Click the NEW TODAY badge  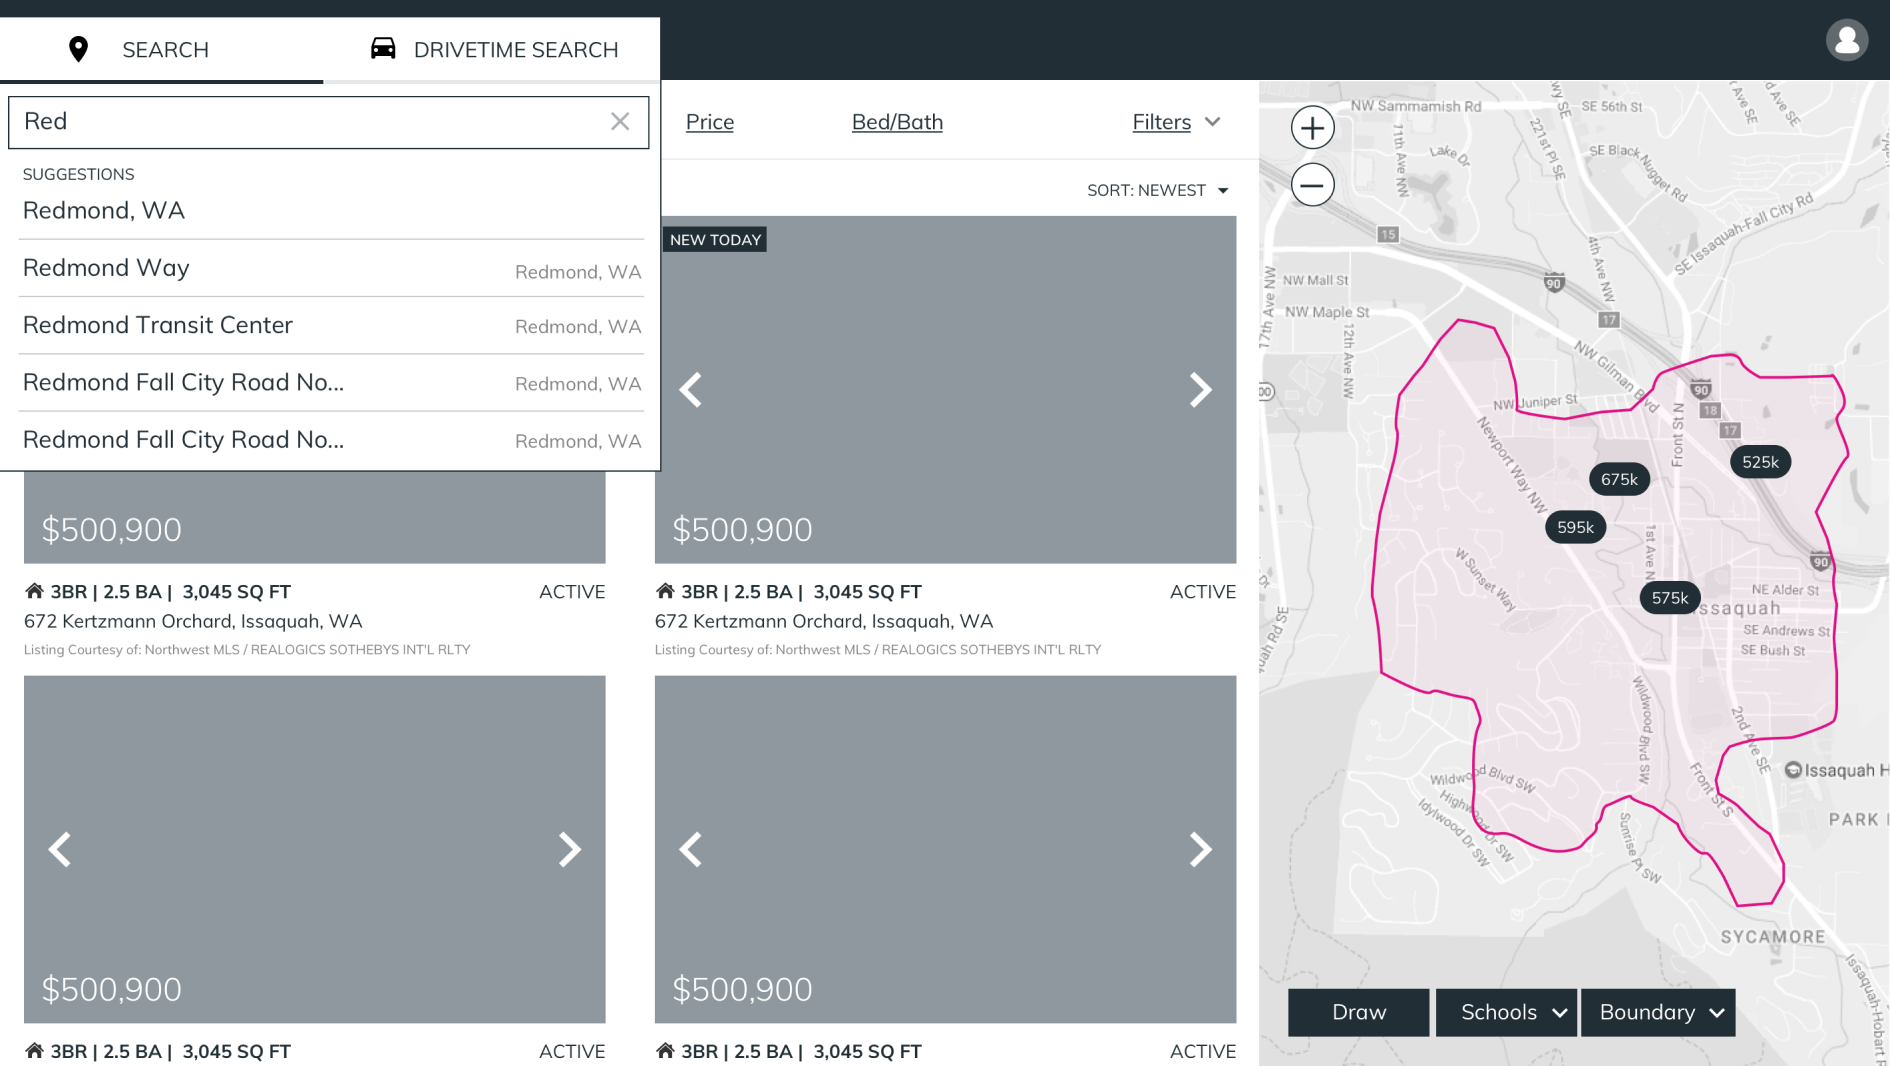(715, 240)
